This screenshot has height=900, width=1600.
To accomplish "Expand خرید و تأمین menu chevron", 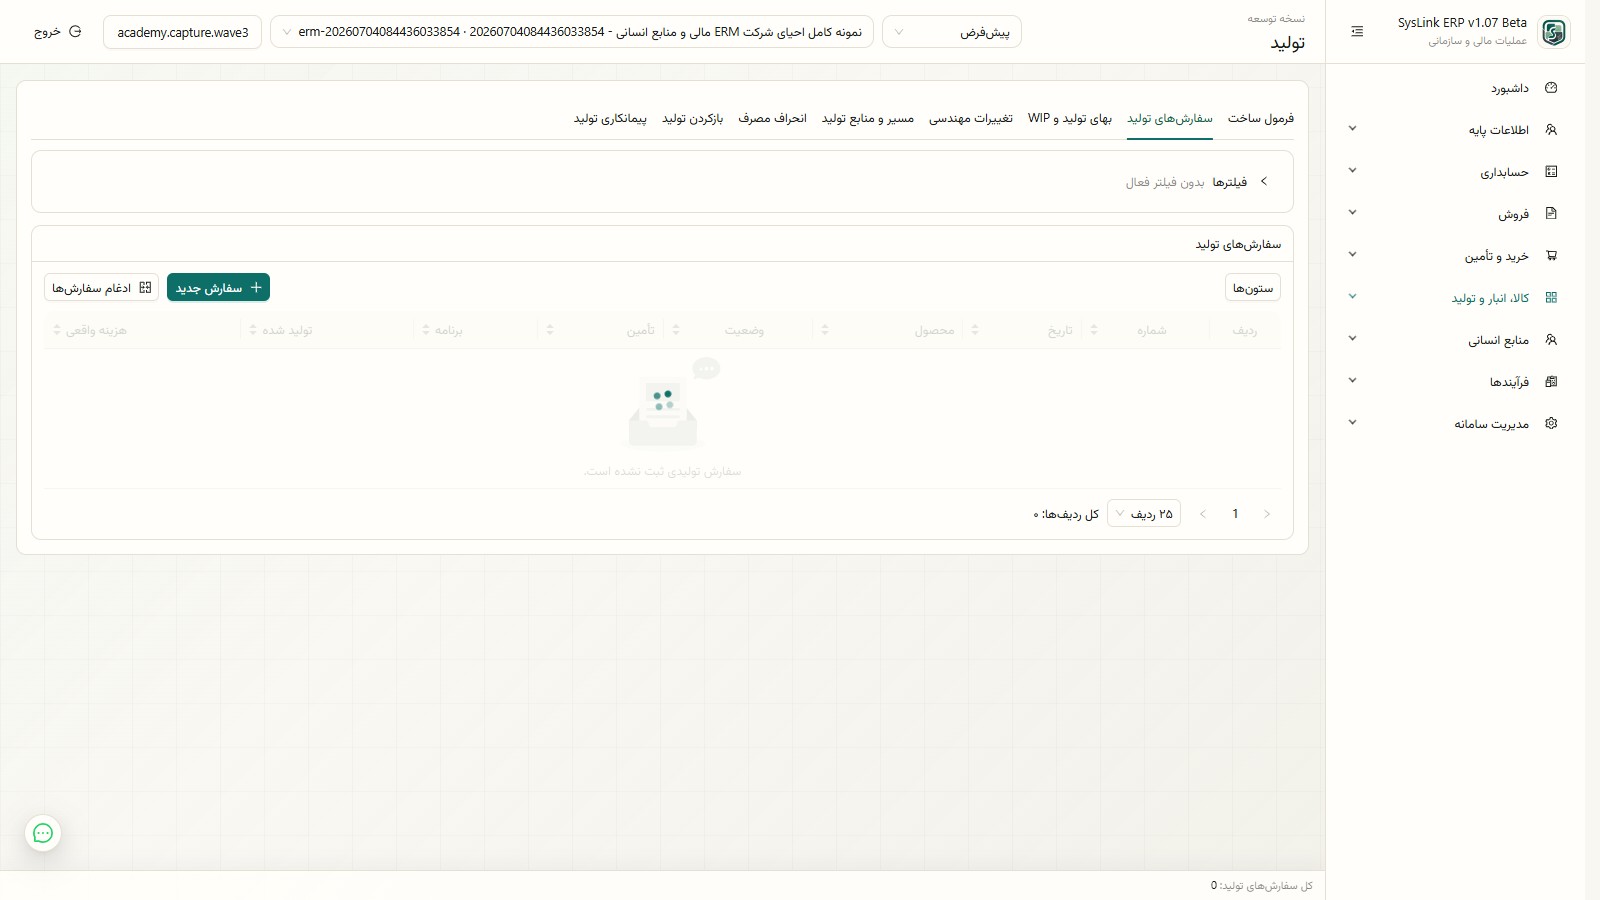I will click(x=1352, y=255).
